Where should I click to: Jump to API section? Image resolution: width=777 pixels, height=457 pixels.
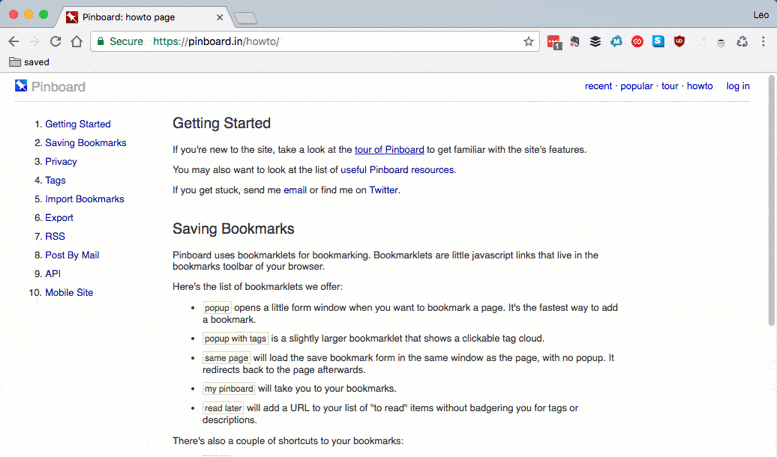53,274
